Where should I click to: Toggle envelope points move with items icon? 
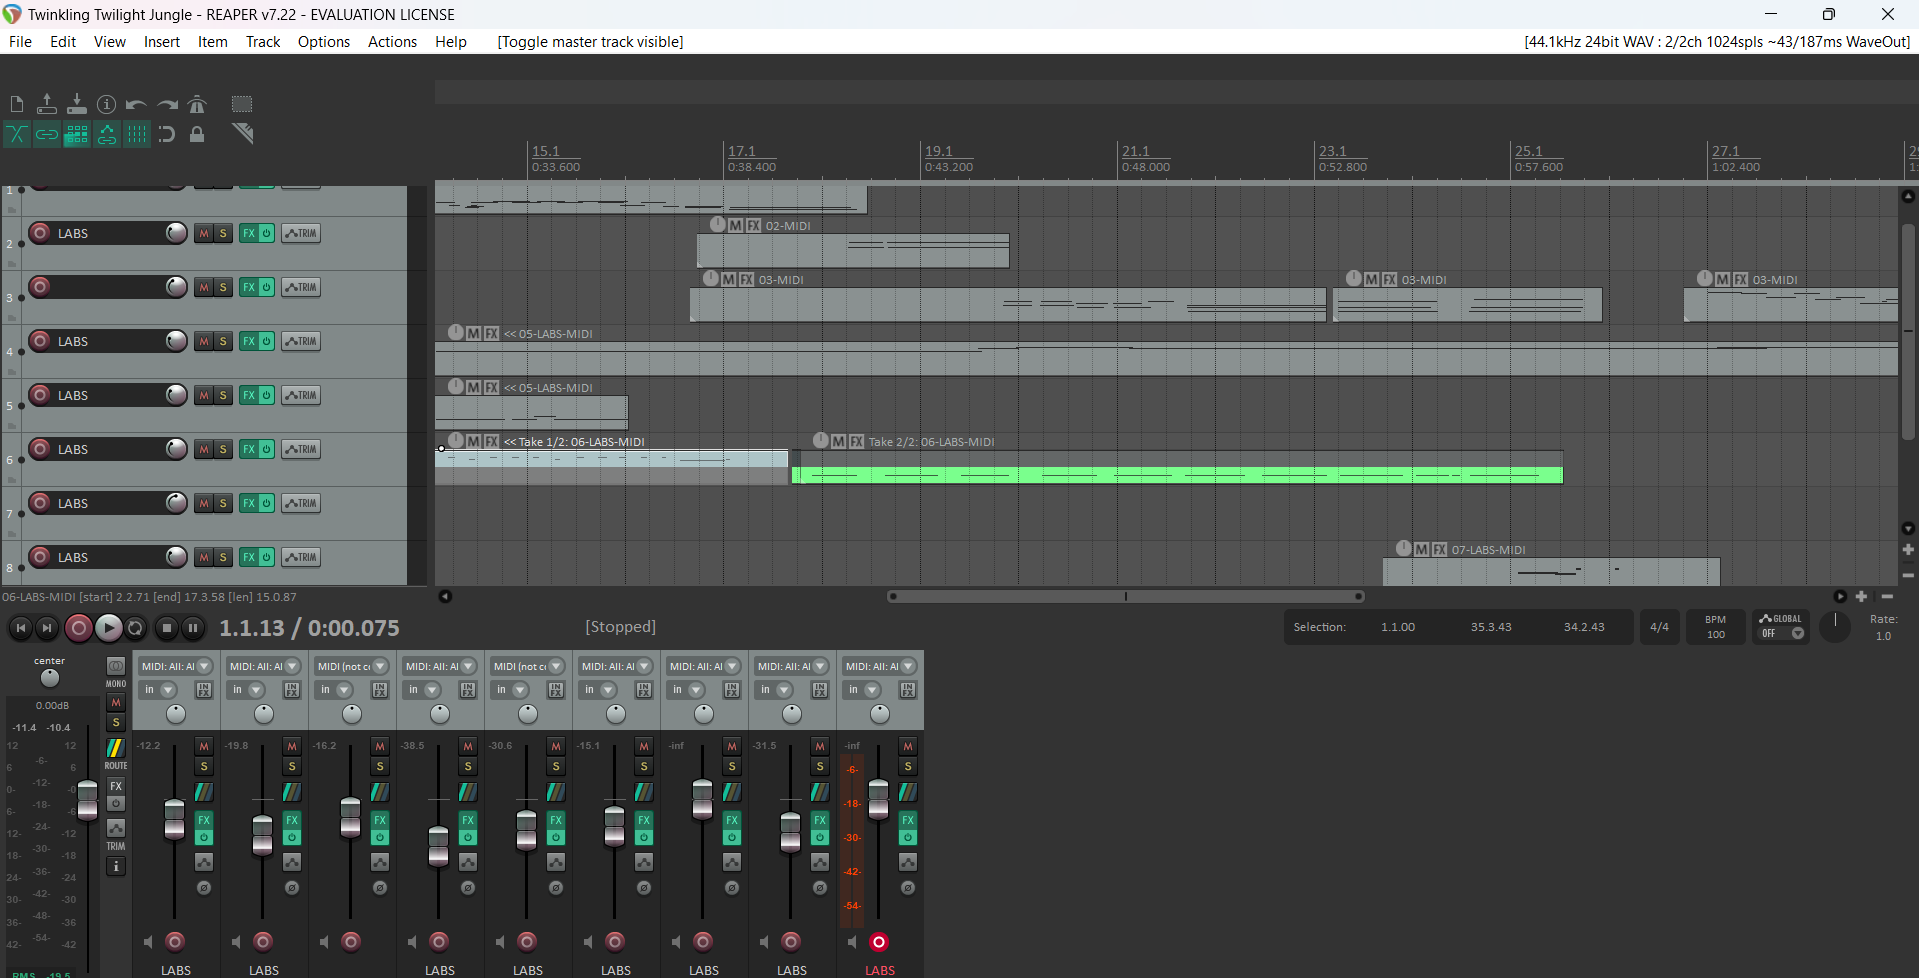(107, 134)
